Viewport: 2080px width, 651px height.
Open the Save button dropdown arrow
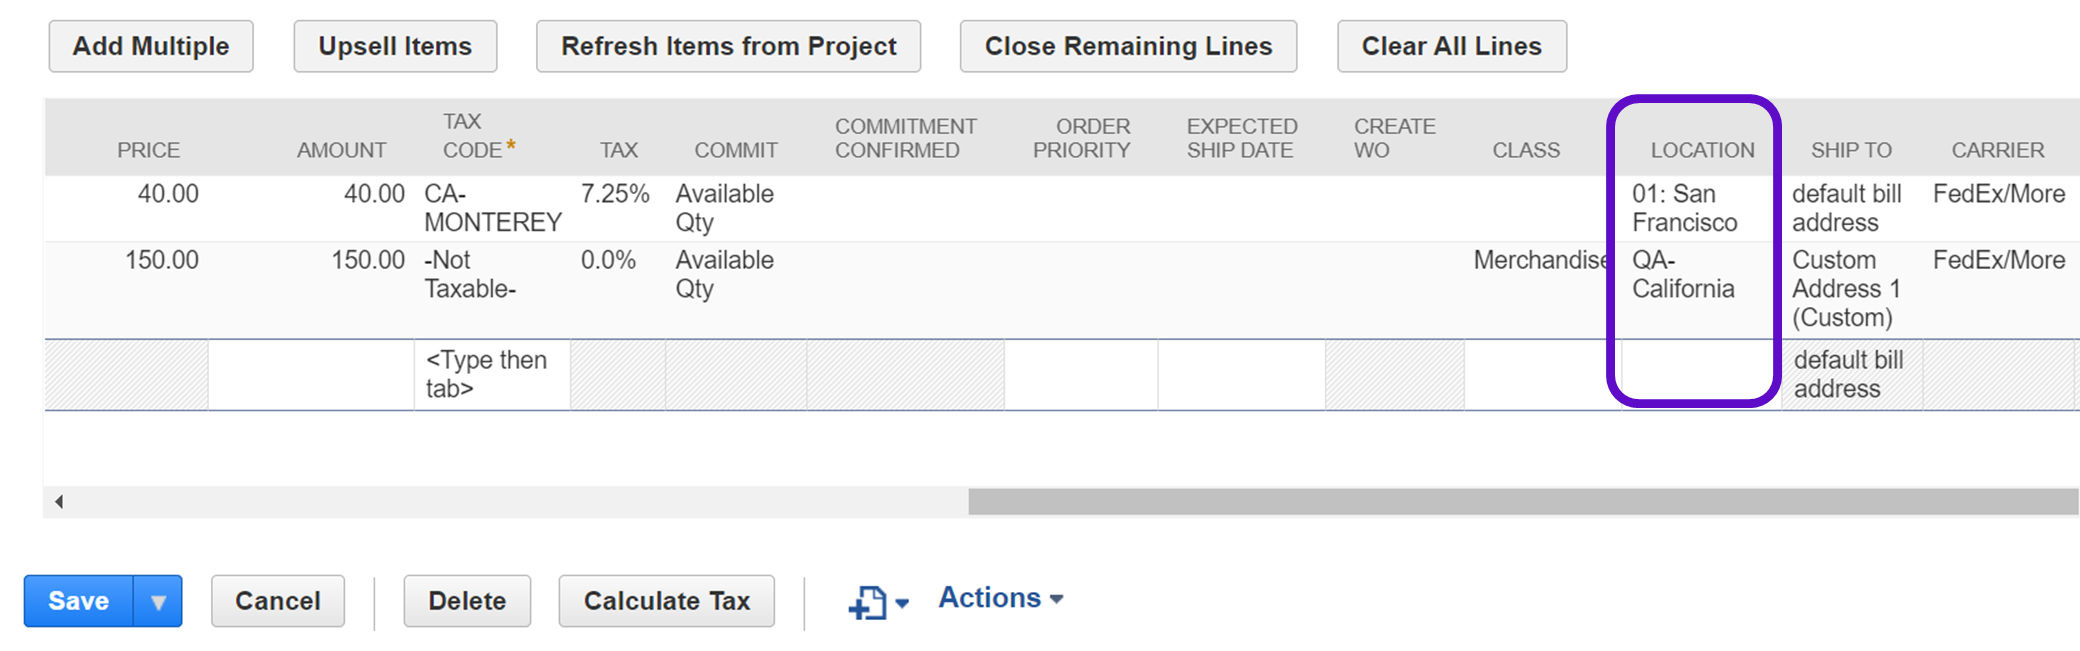point(158,602)
